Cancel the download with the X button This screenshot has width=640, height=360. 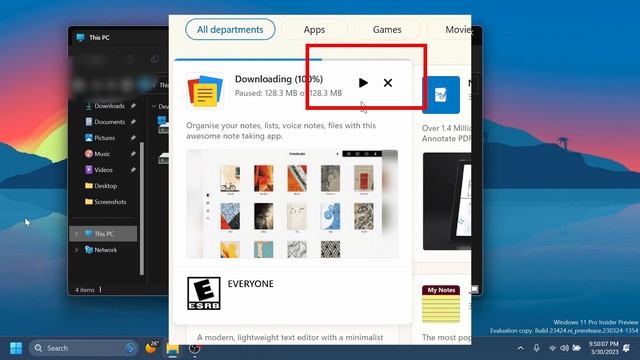(x=388, y=83)
